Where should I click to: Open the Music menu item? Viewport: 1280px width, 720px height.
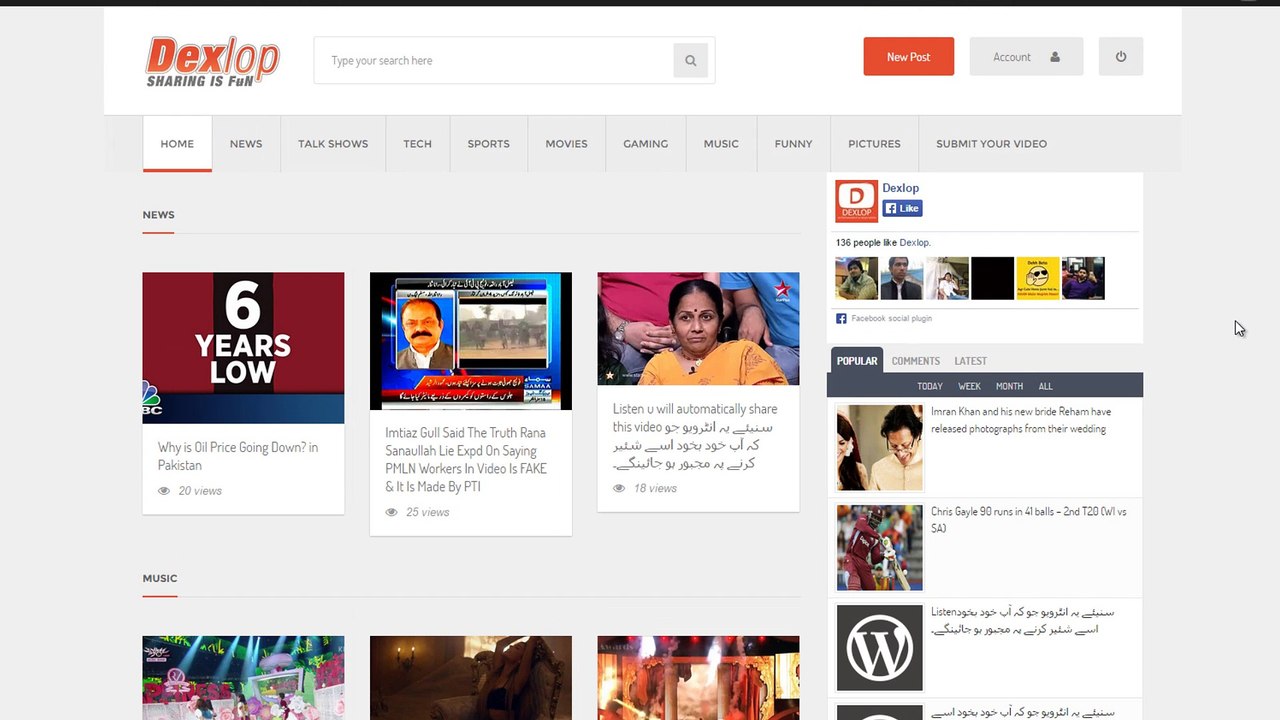pyautogui.click(x=721, y=144)
